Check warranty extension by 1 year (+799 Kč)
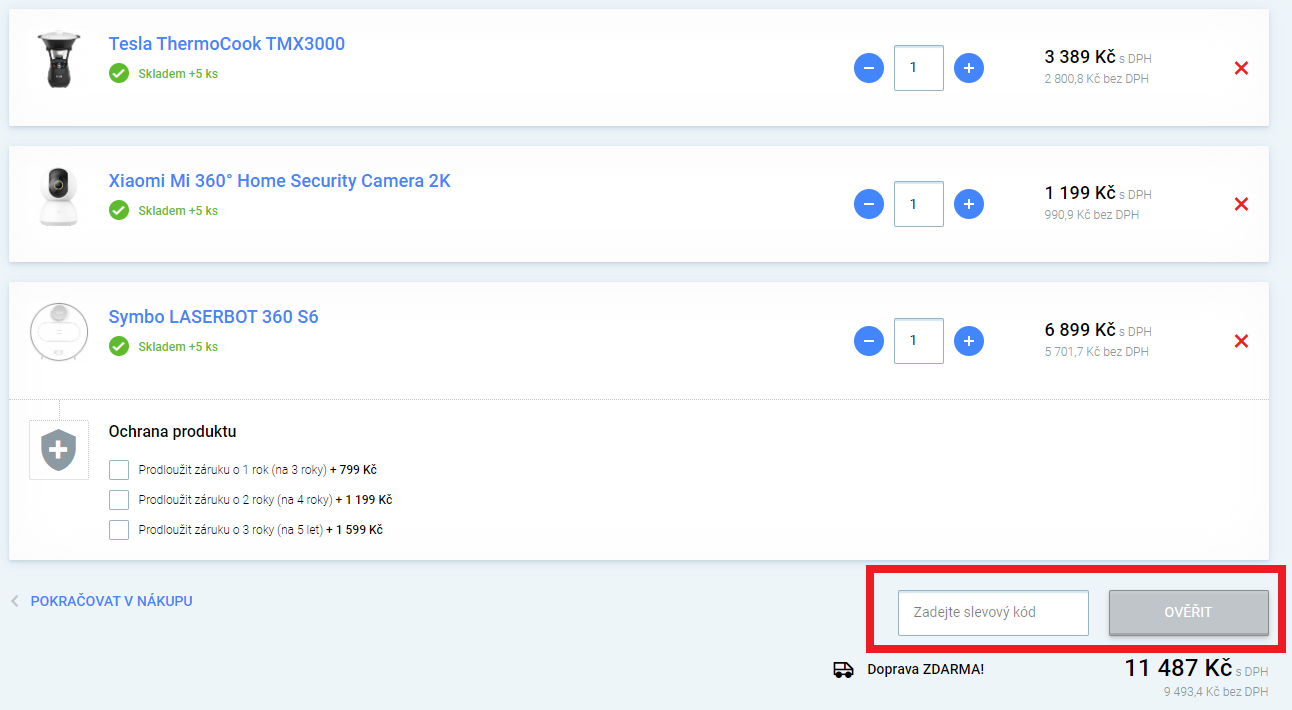The width and height of the screenshot is (1292, 710). [x=119, y=470]
